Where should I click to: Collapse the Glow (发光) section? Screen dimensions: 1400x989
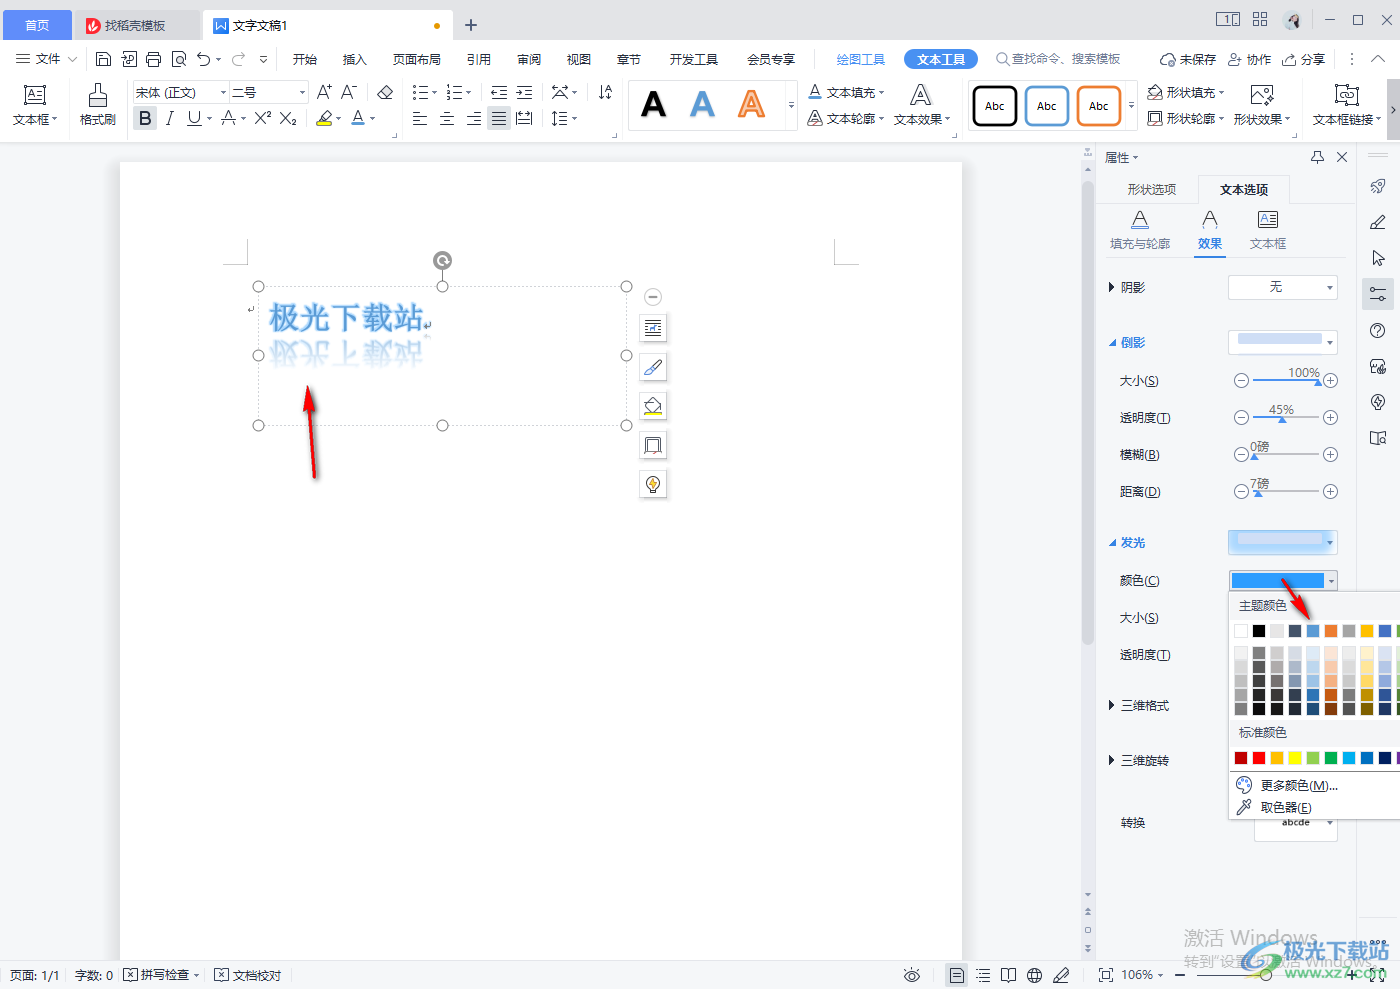coord(1113,542)
